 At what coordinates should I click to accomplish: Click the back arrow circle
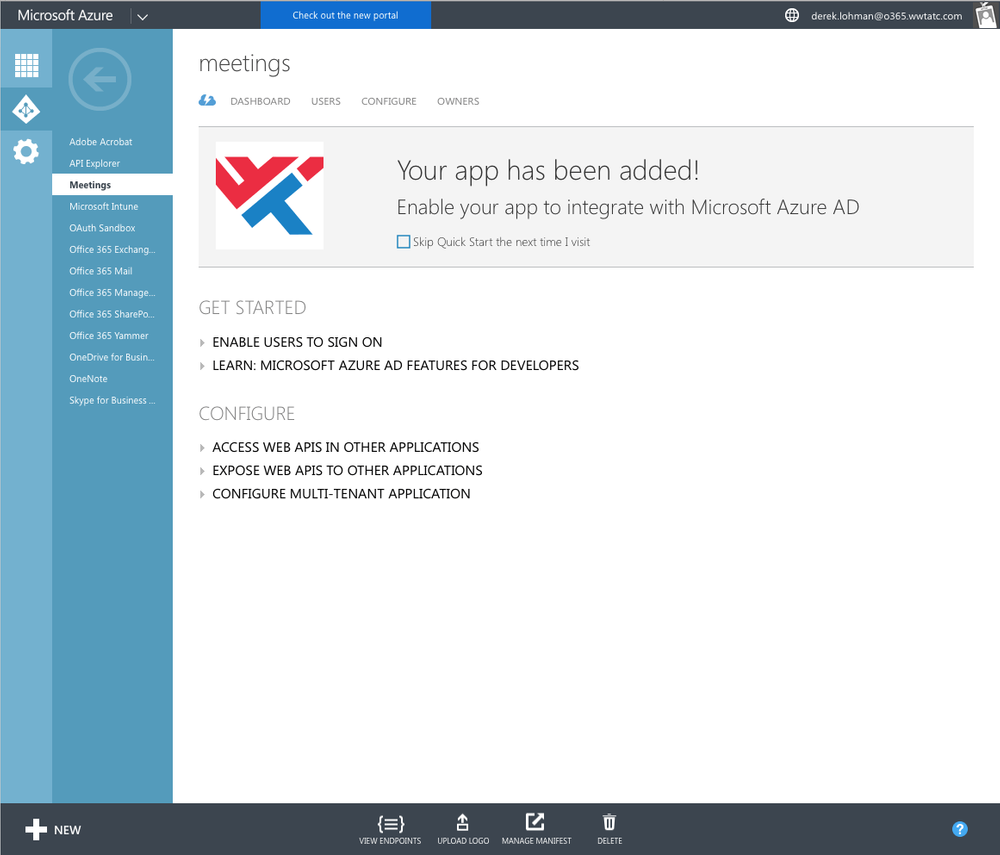(100, 80)
